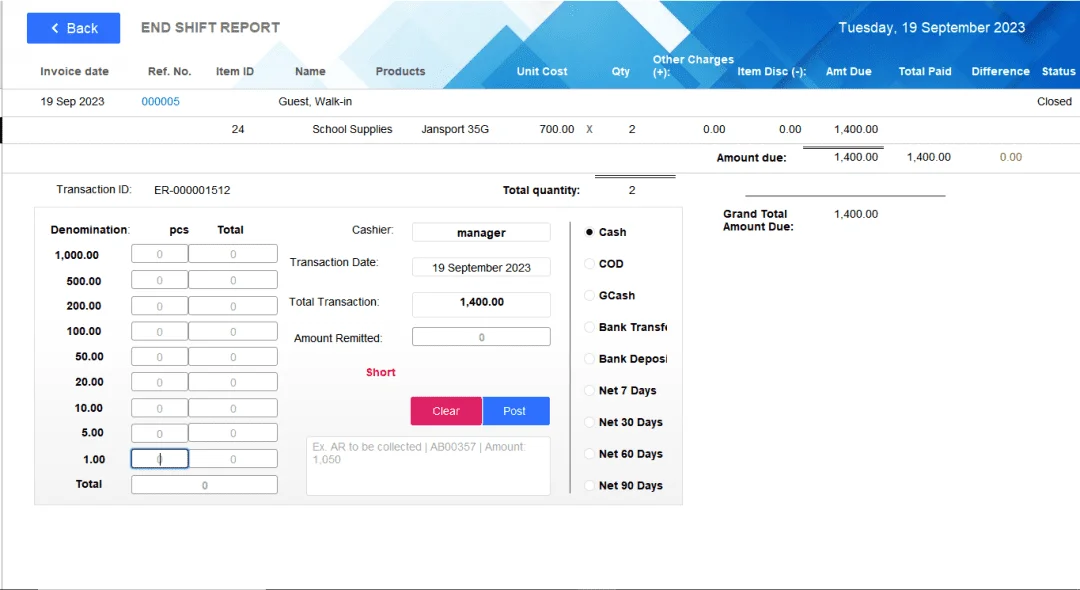Click the Guest, Walk-in customer name

pyautogui.click(x=315, y=101)
